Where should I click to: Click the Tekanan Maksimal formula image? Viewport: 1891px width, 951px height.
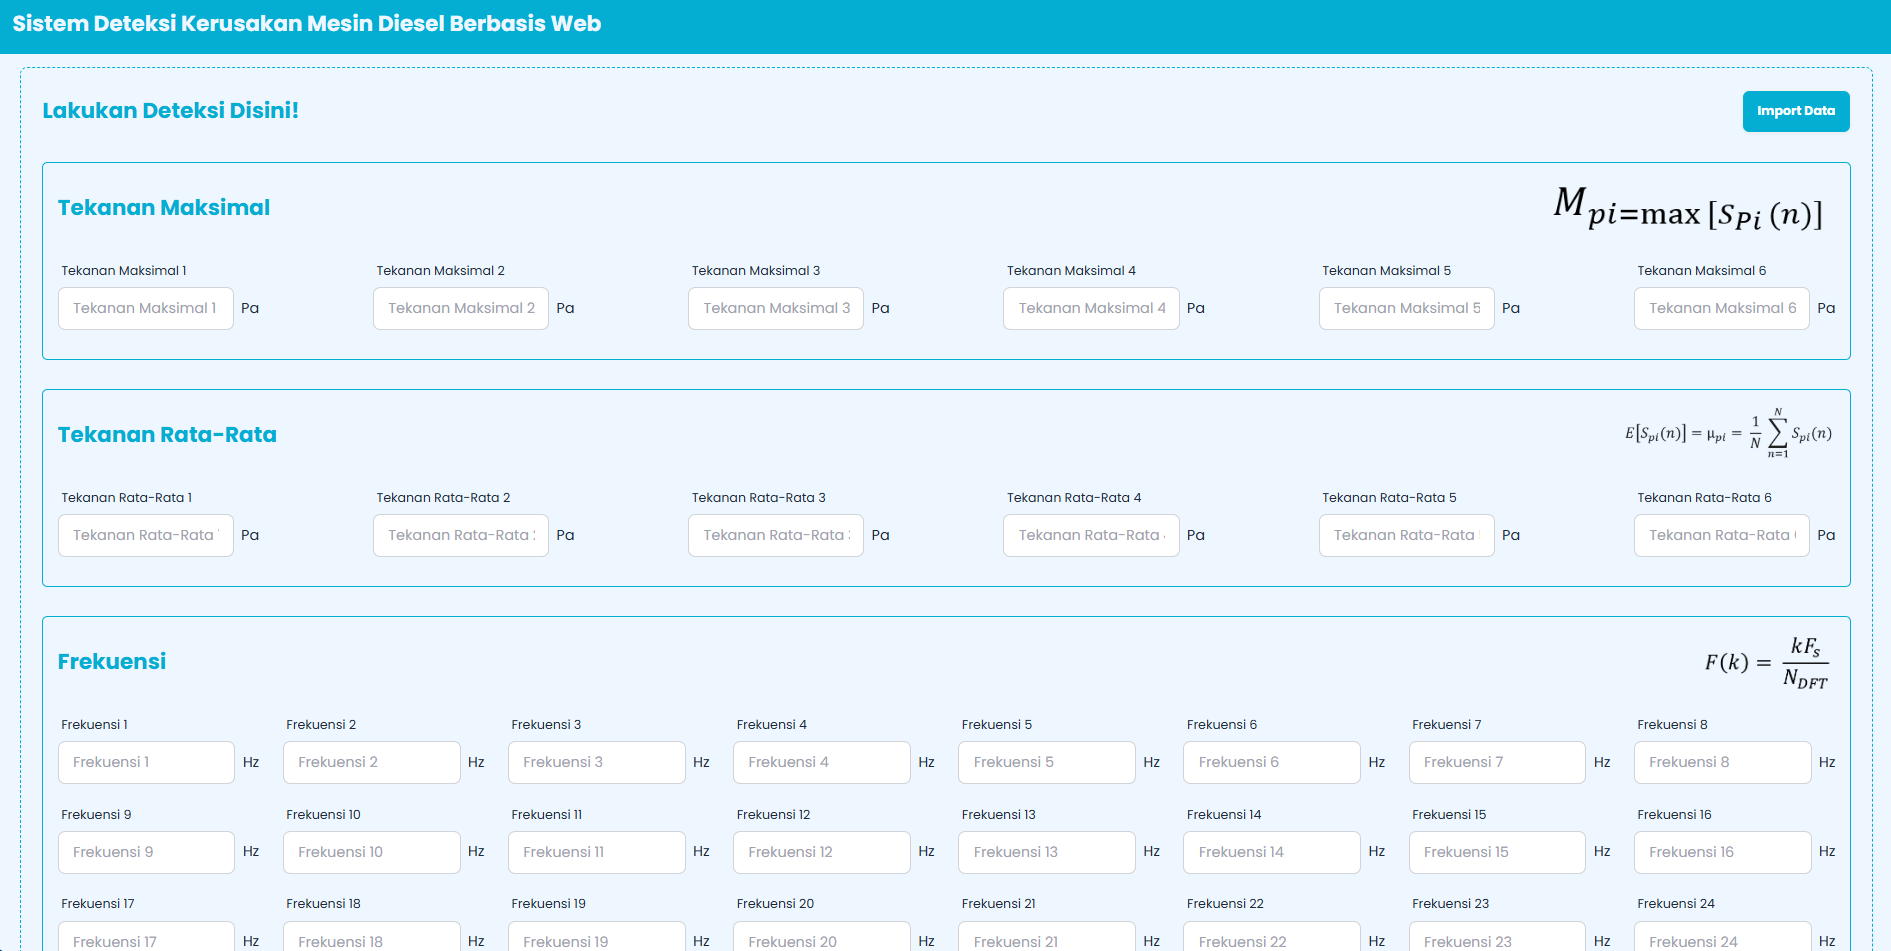click(1687, 208)
